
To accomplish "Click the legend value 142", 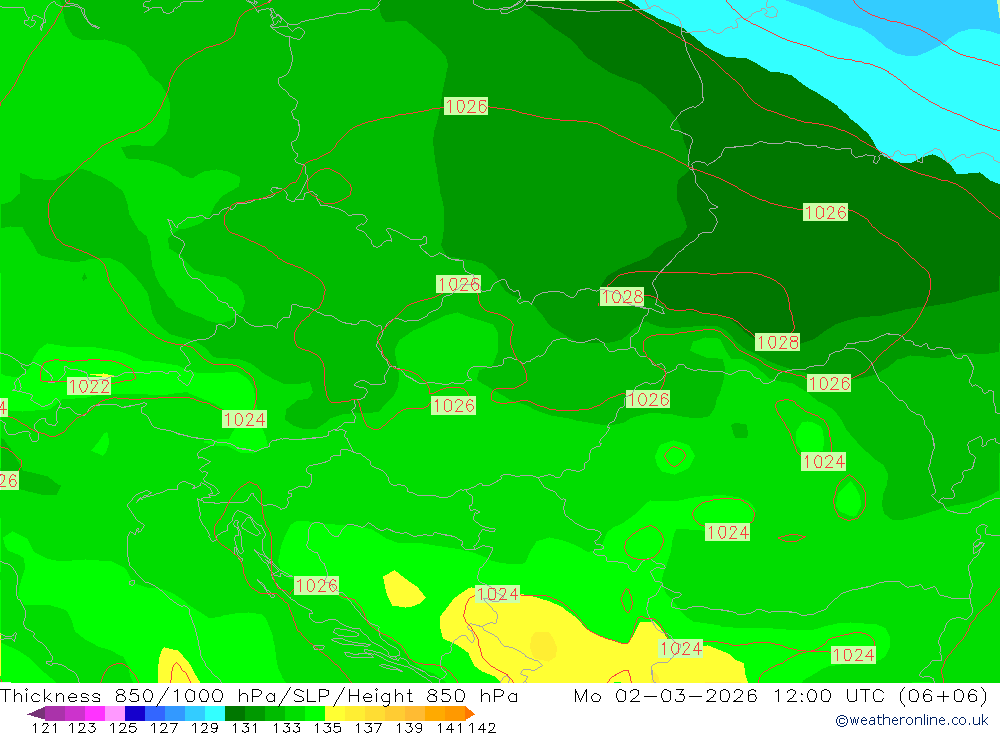I will (482, 727).
